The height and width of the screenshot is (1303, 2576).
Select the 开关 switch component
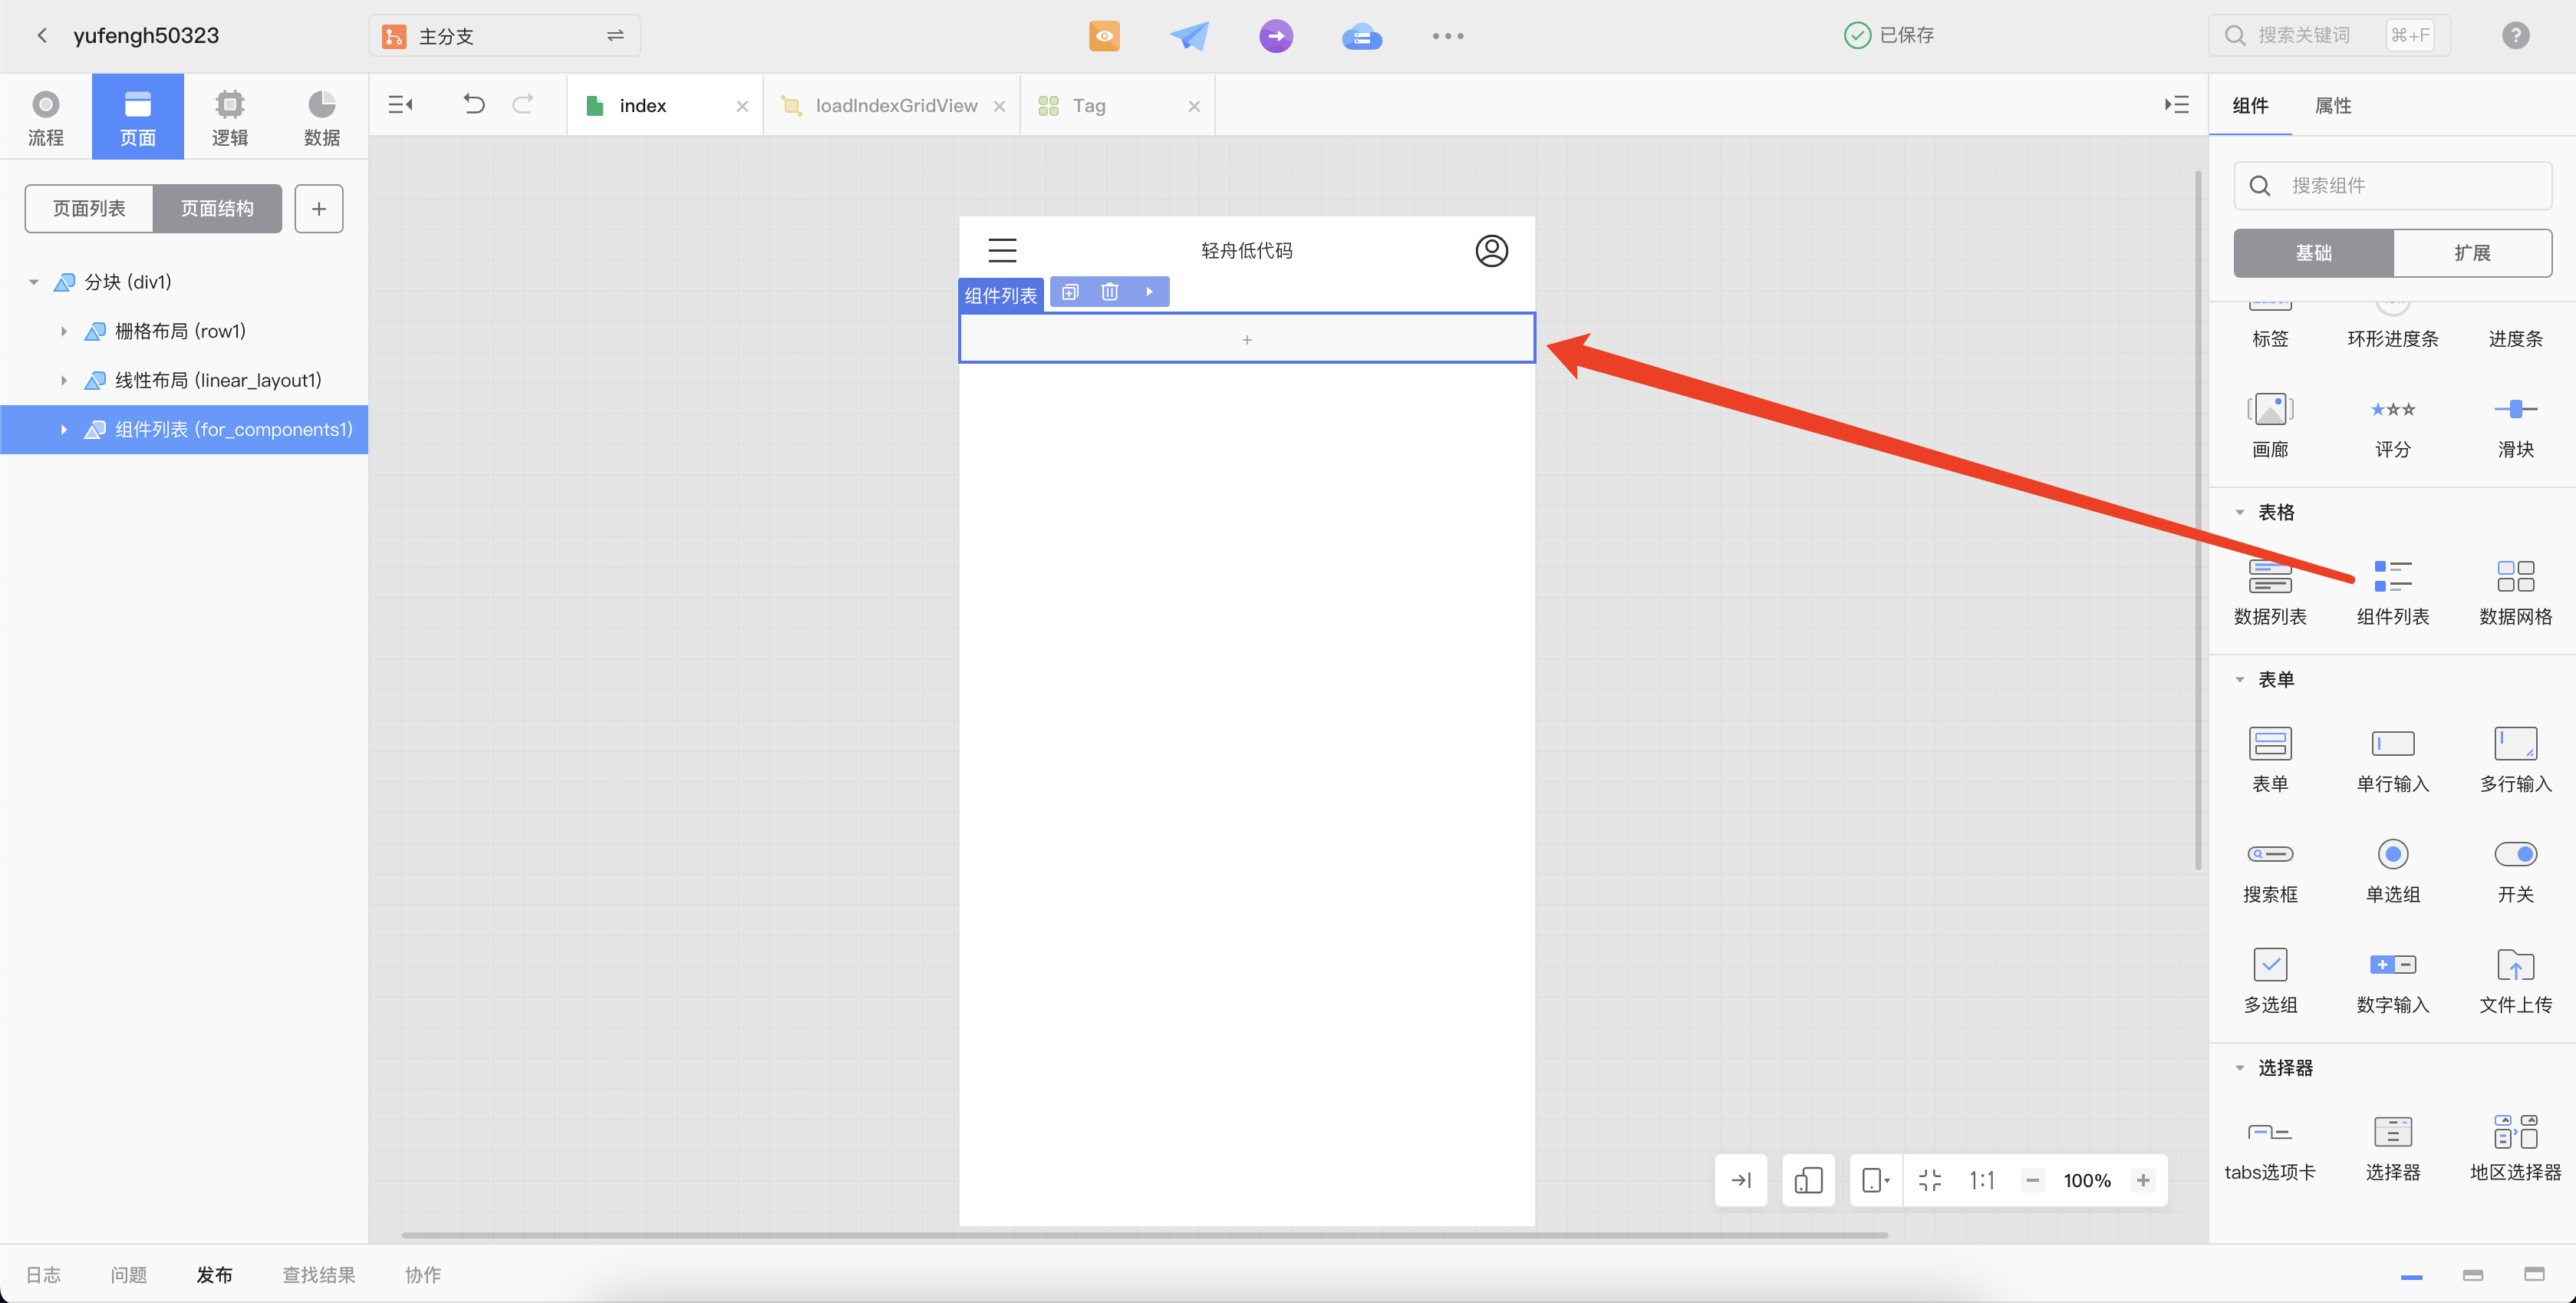coord(2515,870)
